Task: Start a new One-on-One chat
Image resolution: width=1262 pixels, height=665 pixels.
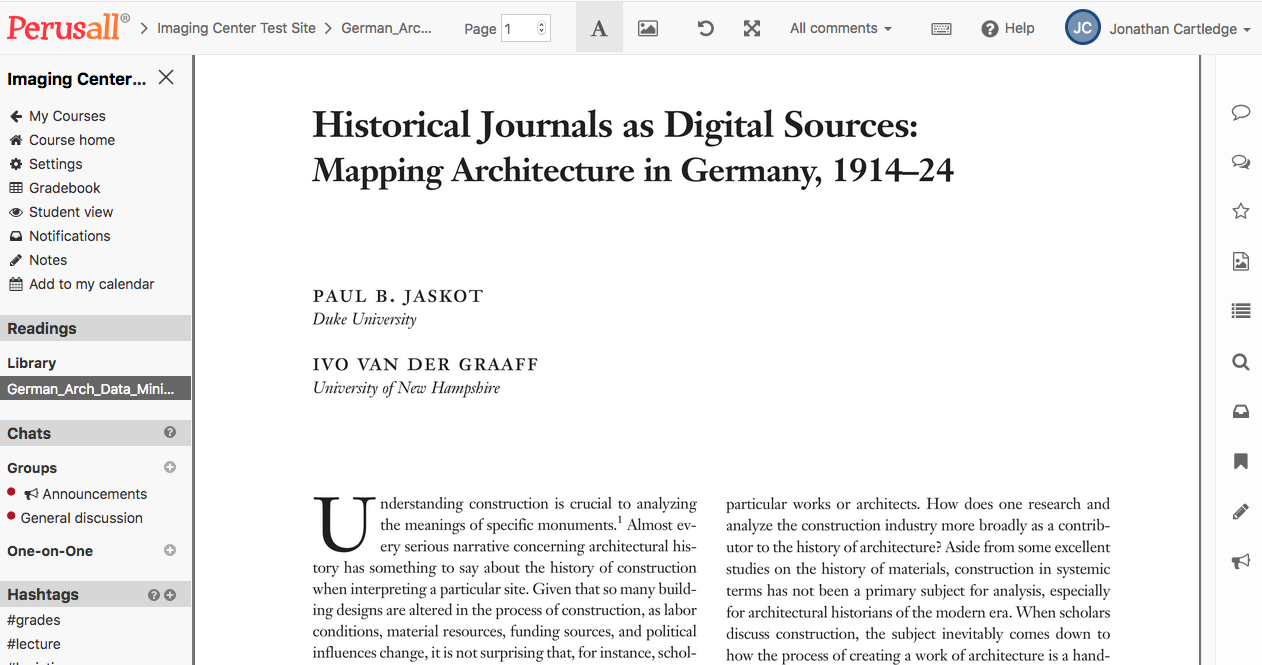Action: click(x=170, y=550)
